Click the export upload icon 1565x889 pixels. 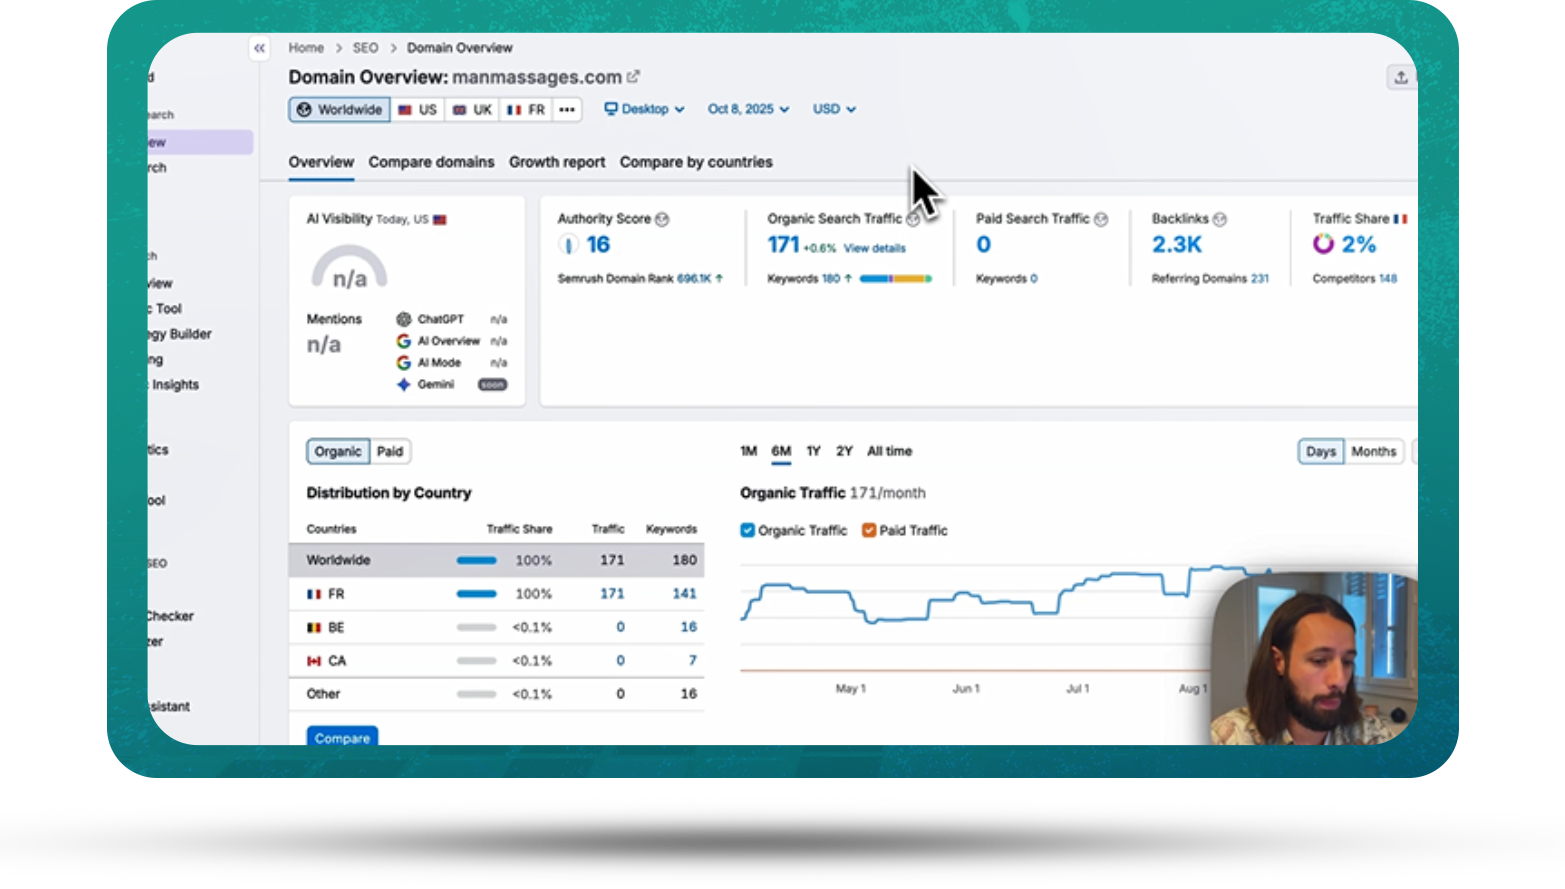click(x=1400, y=78)
